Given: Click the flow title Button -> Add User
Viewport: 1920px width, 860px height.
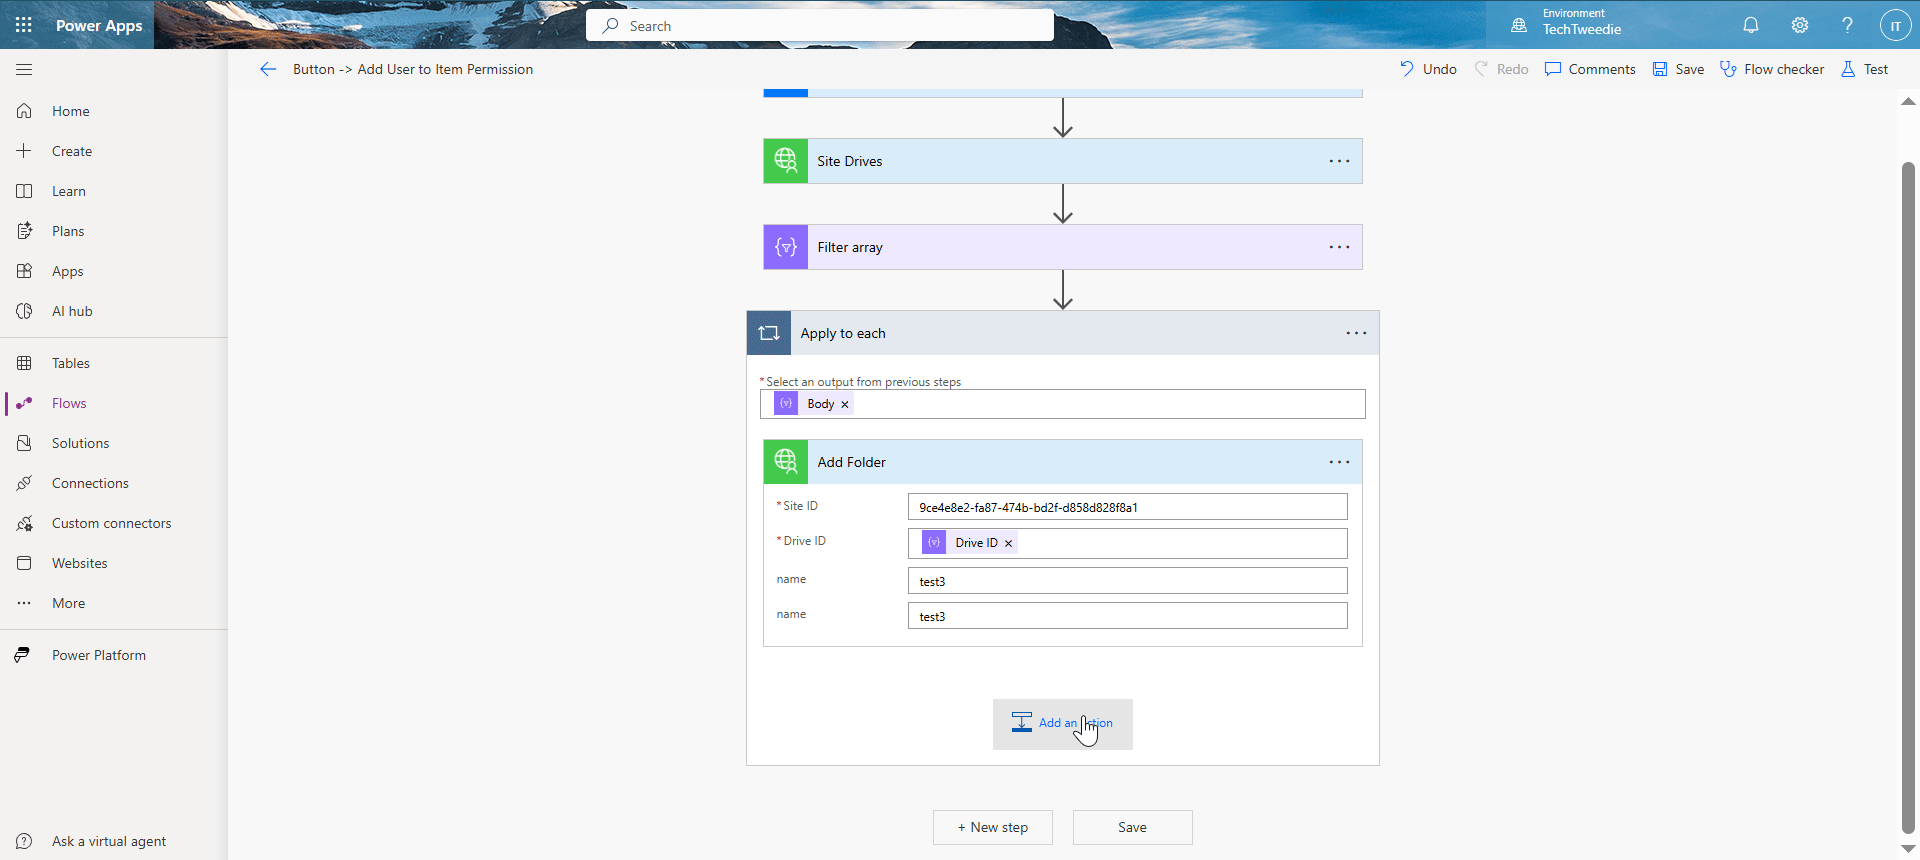Looking at the screenshot, I should [412, 69].
